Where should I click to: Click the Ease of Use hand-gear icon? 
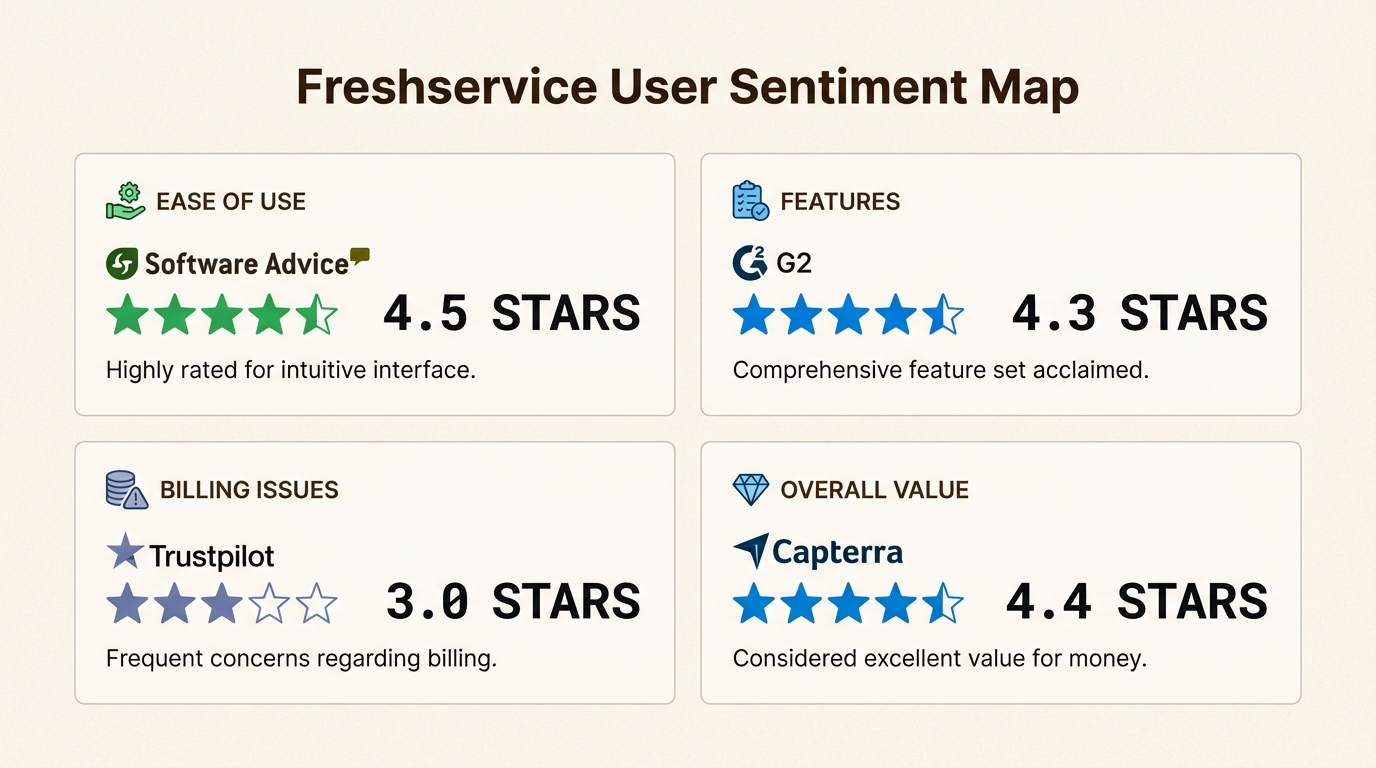pyautogui.click(x=126, y=201)
